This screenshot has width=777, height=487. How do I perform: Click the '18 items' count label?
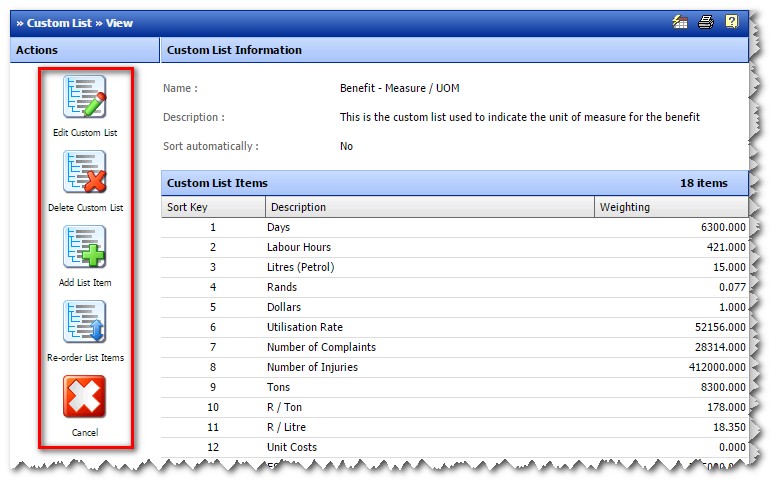pos(704,183)
